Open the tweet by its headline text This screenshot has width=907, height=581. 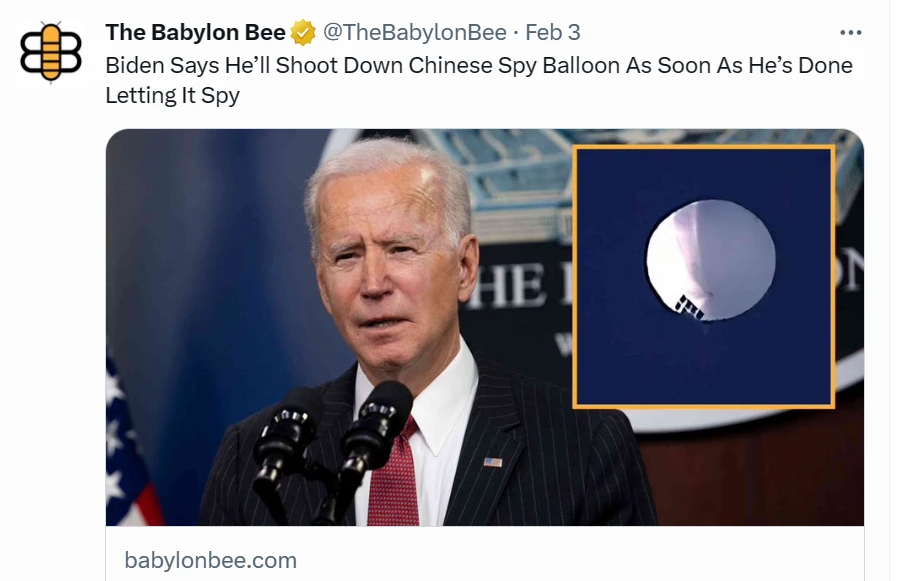[479, 80]
